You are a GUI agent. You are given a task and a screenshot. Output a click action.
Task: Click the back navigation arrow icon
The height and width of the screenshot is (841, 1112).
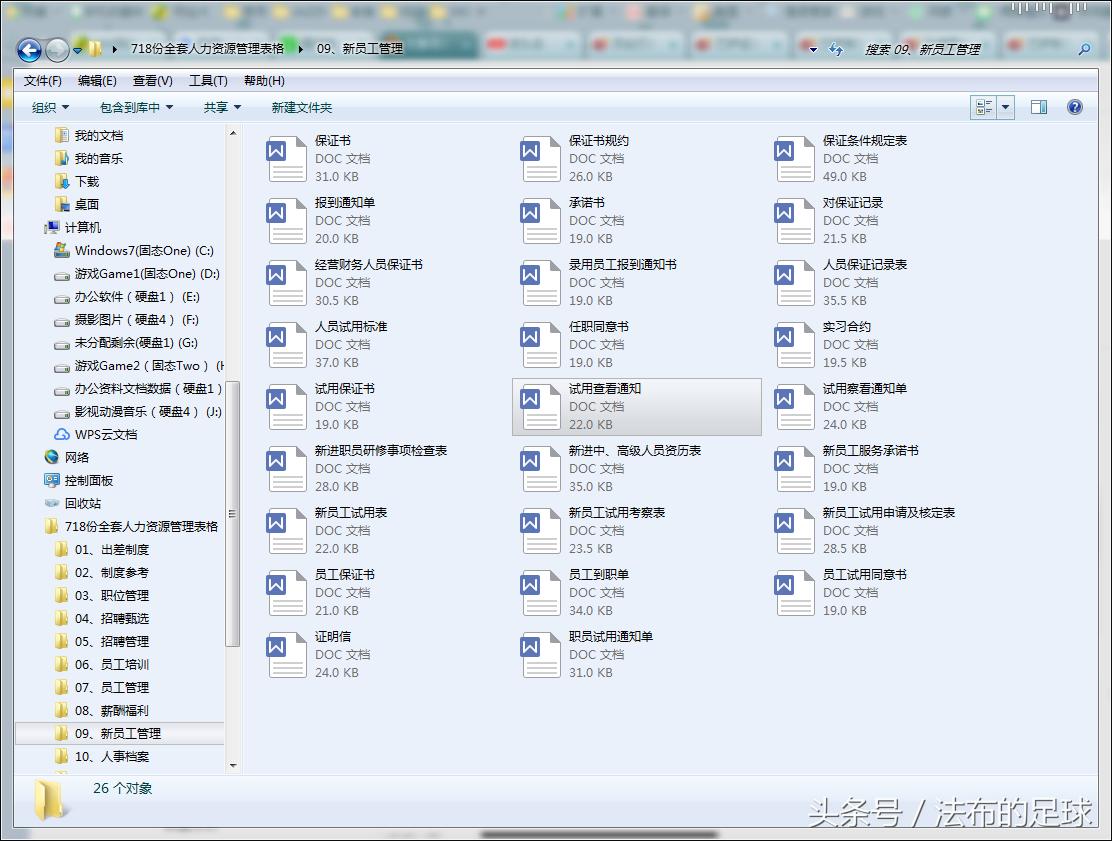pyautogui.click(x=29, y=50)
